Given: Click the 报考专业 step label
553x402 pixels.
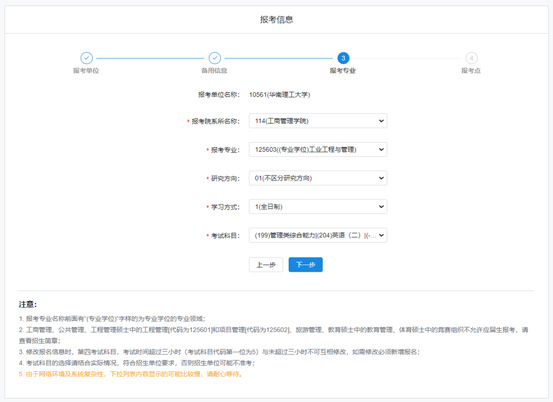Looking at the screenshot, I should [343, 71].
